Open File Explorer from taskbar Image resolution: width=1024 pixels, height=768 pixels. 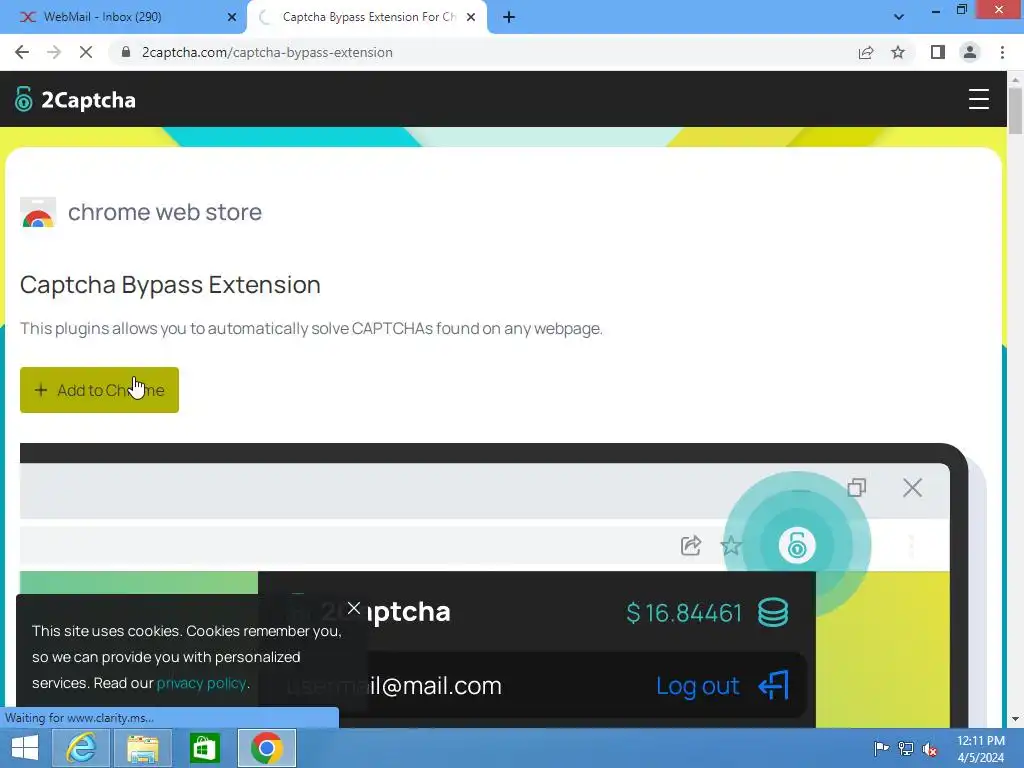tap(143, 748)
